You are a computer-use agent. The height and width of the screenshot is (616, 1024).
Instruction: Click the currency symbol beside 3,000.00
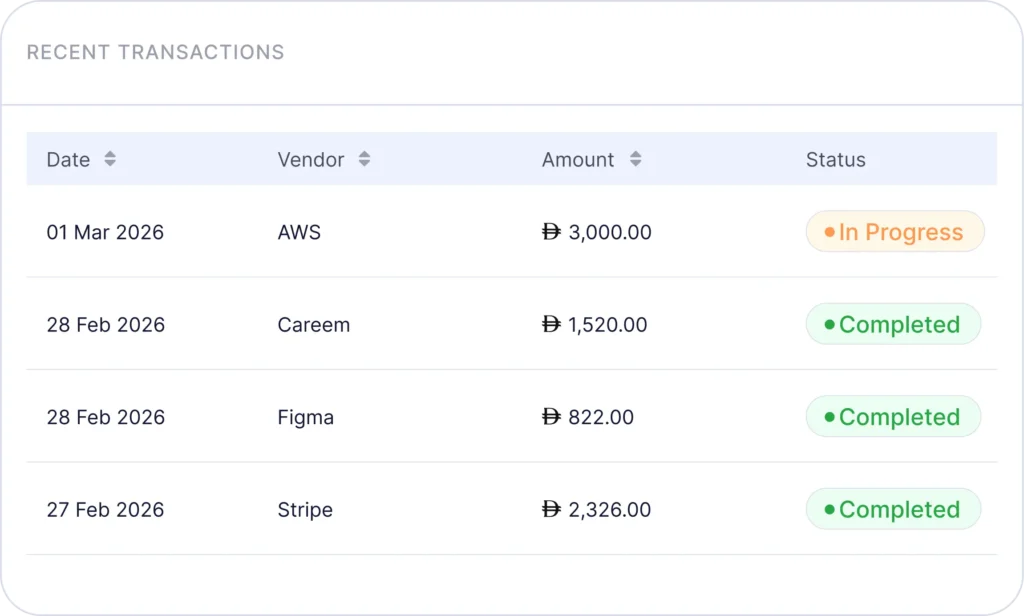(x=551, y=232)
